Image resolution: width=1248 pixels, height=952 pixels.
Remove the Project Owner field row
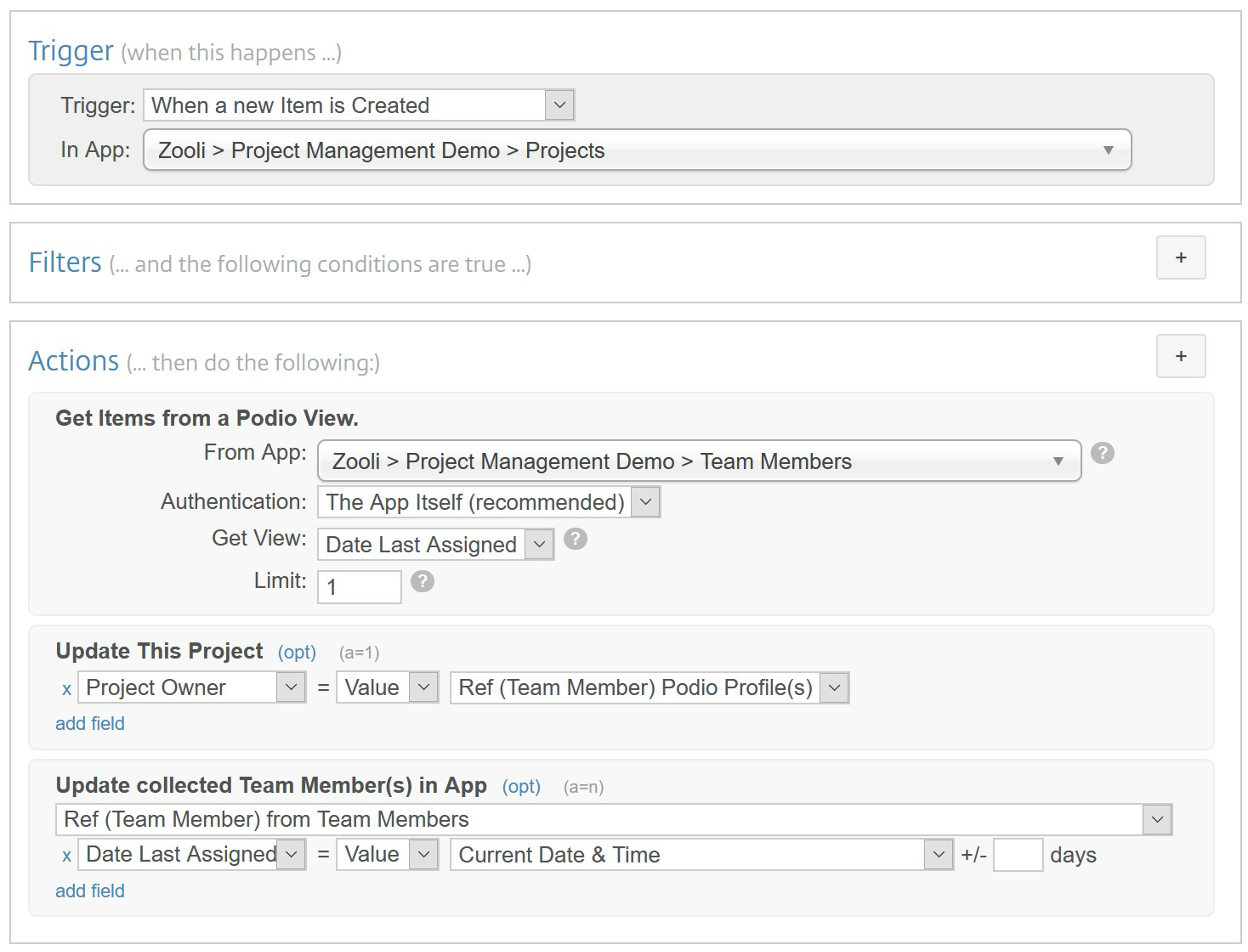[66, 689]
